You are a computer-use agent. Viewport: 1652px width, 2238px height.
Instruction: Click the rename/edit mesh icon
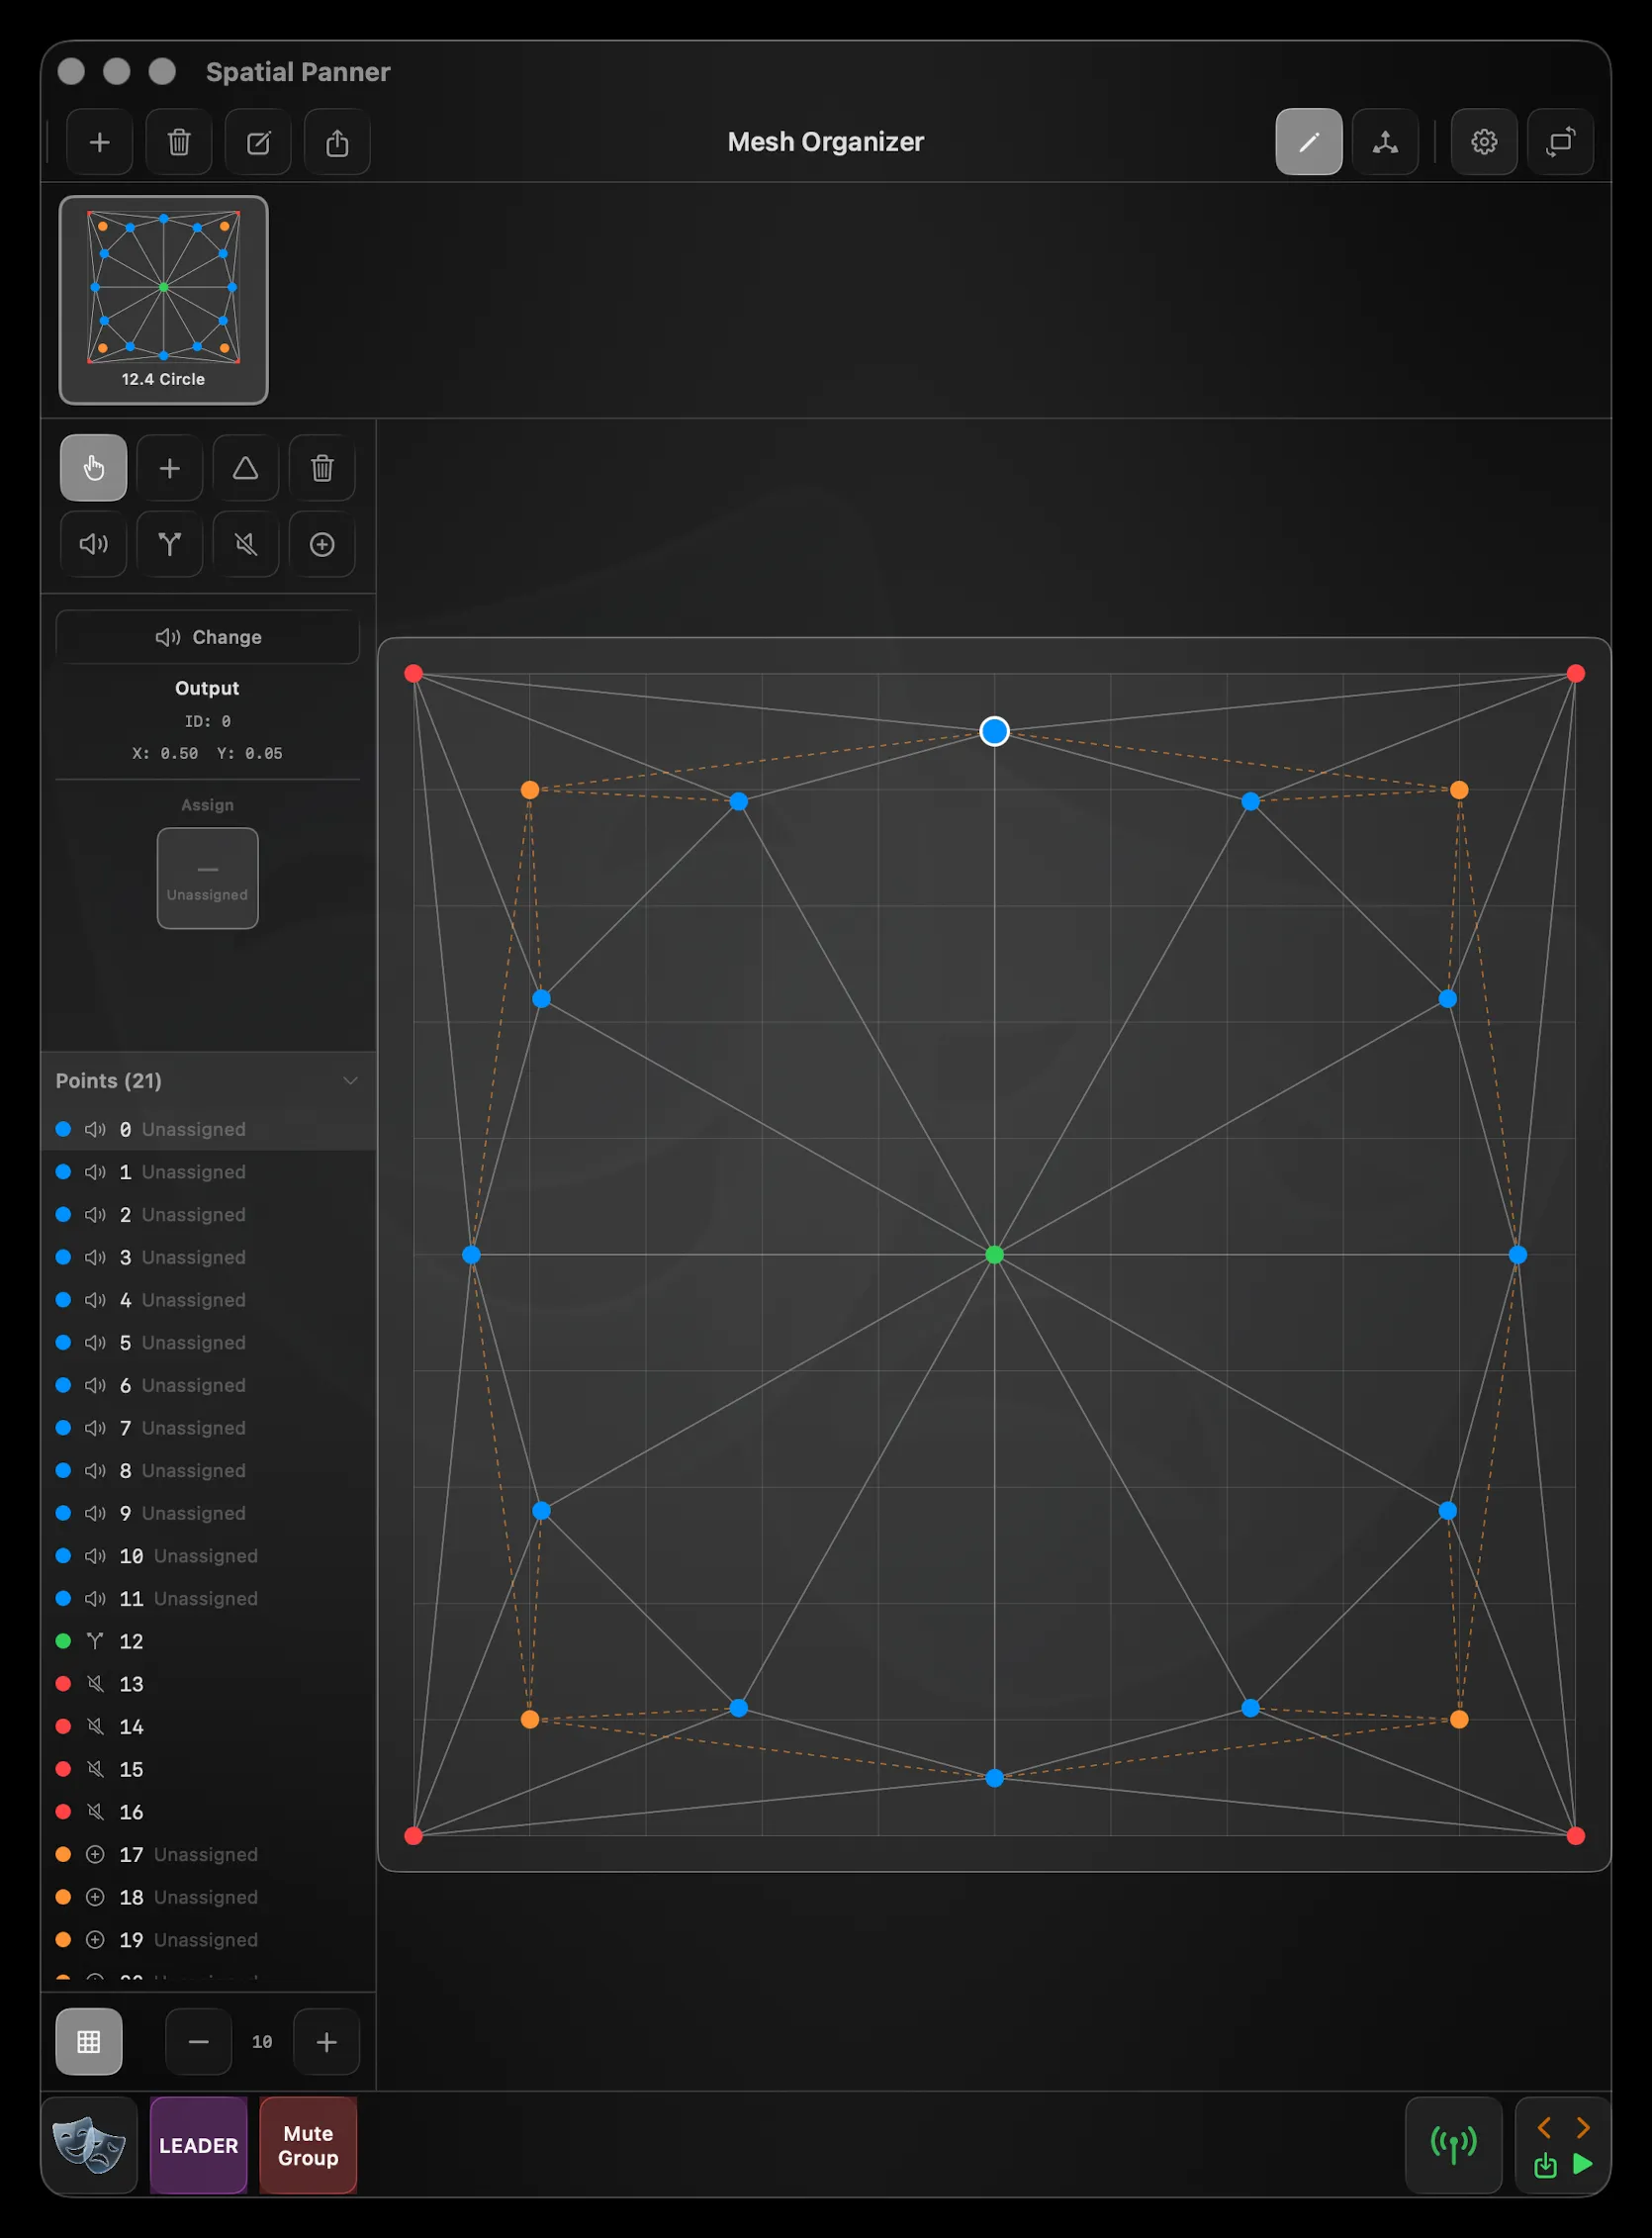(258, 142)
